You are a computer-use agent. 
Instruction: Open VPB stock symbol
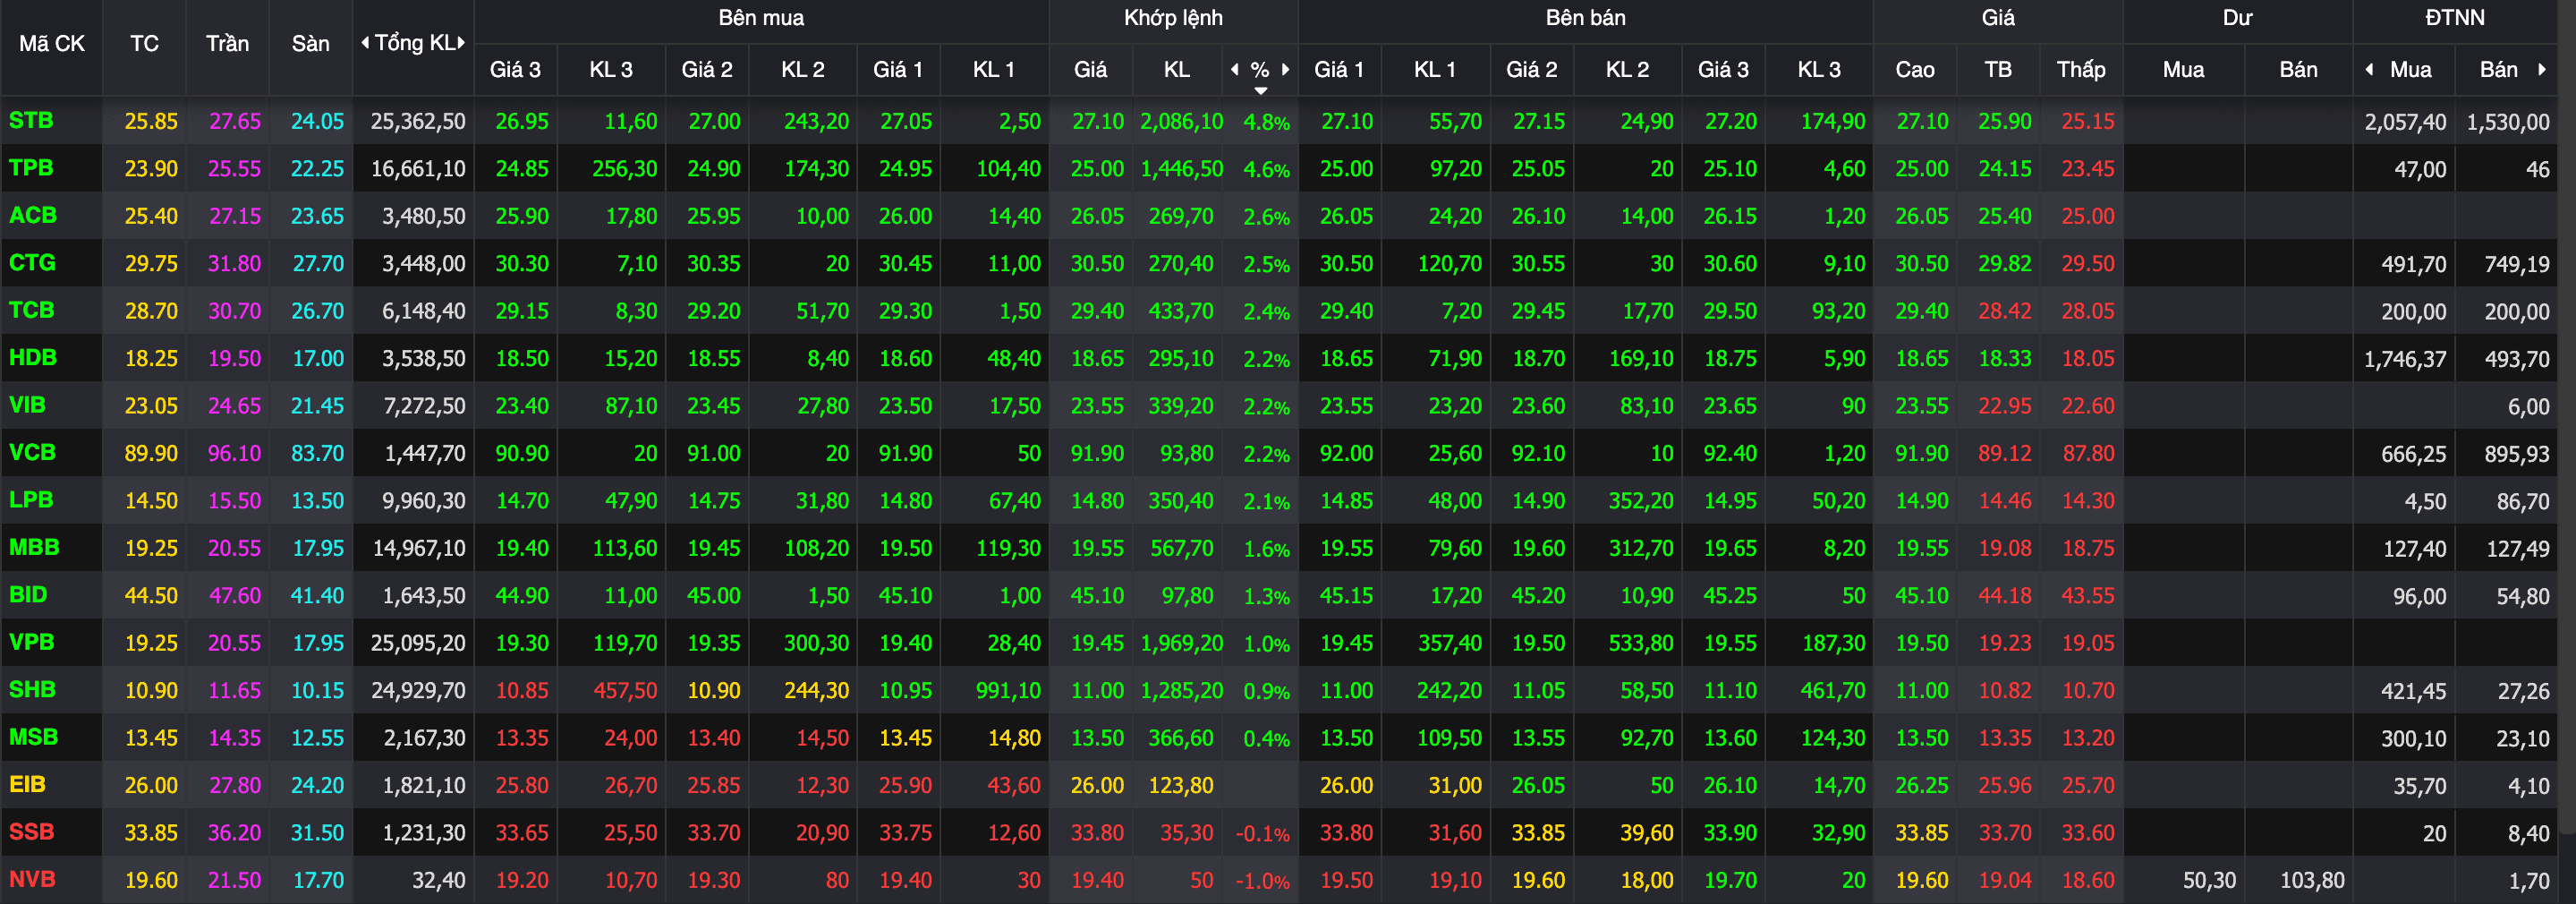tap(31, 643)
